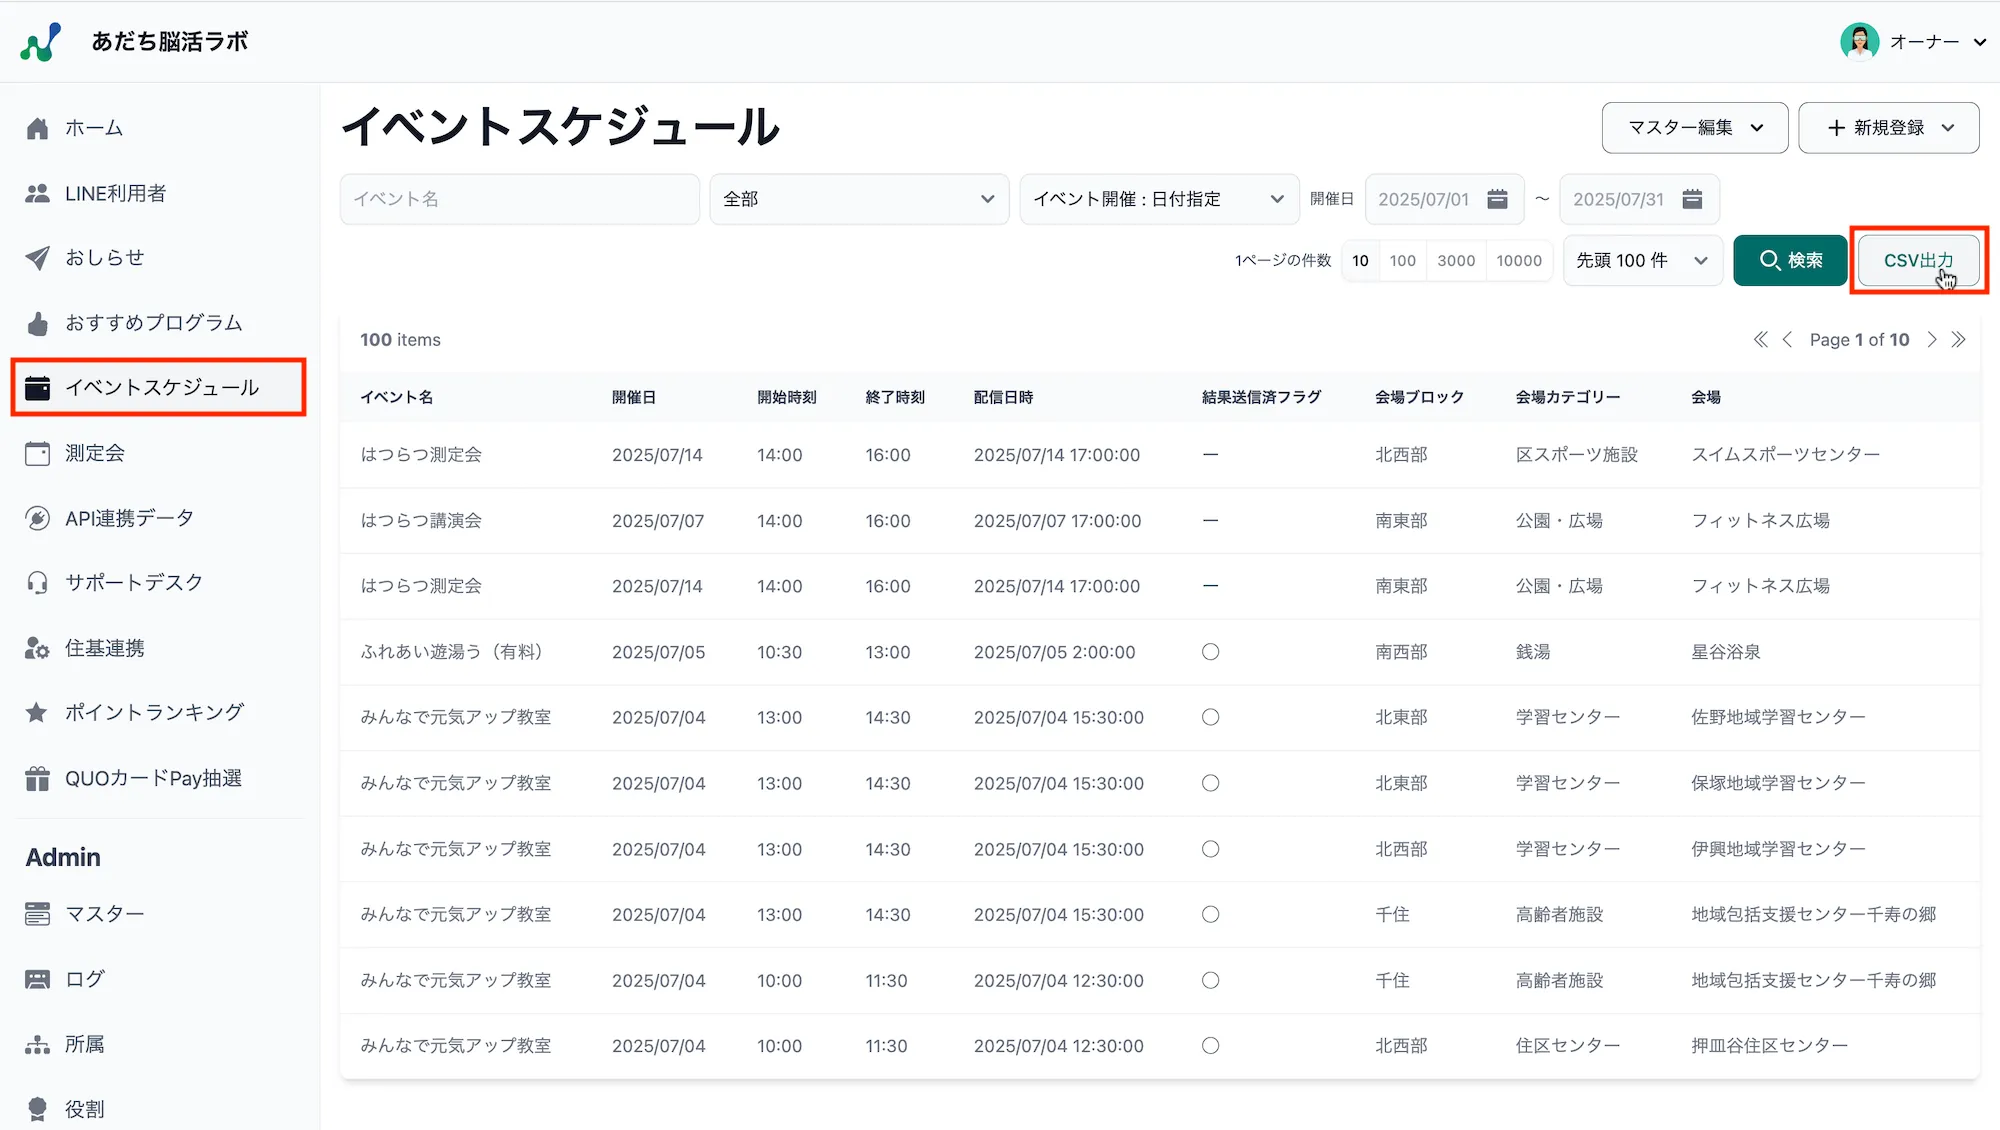Open the start date calendar picker icon
Screen dimensions: 2000x1130
[x=1497, y=199]
